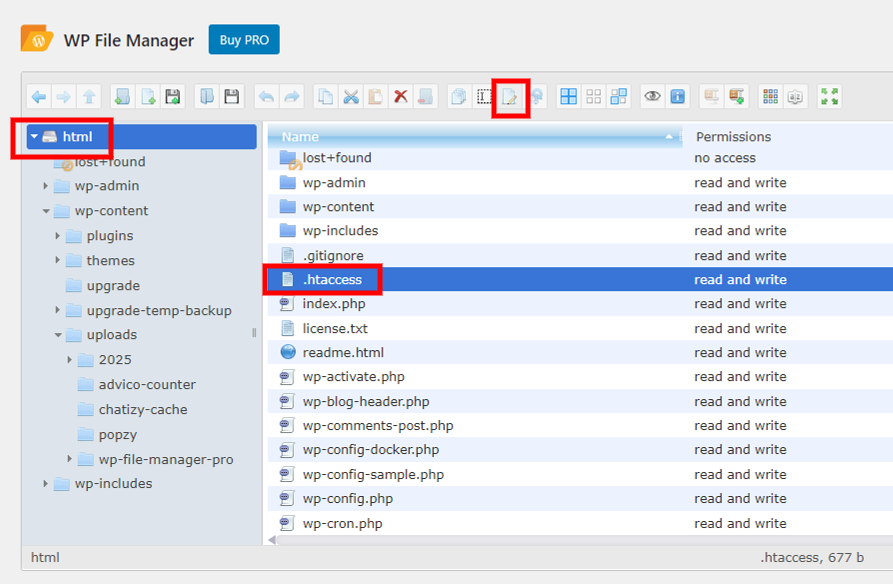This screenshot has width=893, height=584.
Task: Expand the wp-admin tree folder
Action: (x=46, y=186)
